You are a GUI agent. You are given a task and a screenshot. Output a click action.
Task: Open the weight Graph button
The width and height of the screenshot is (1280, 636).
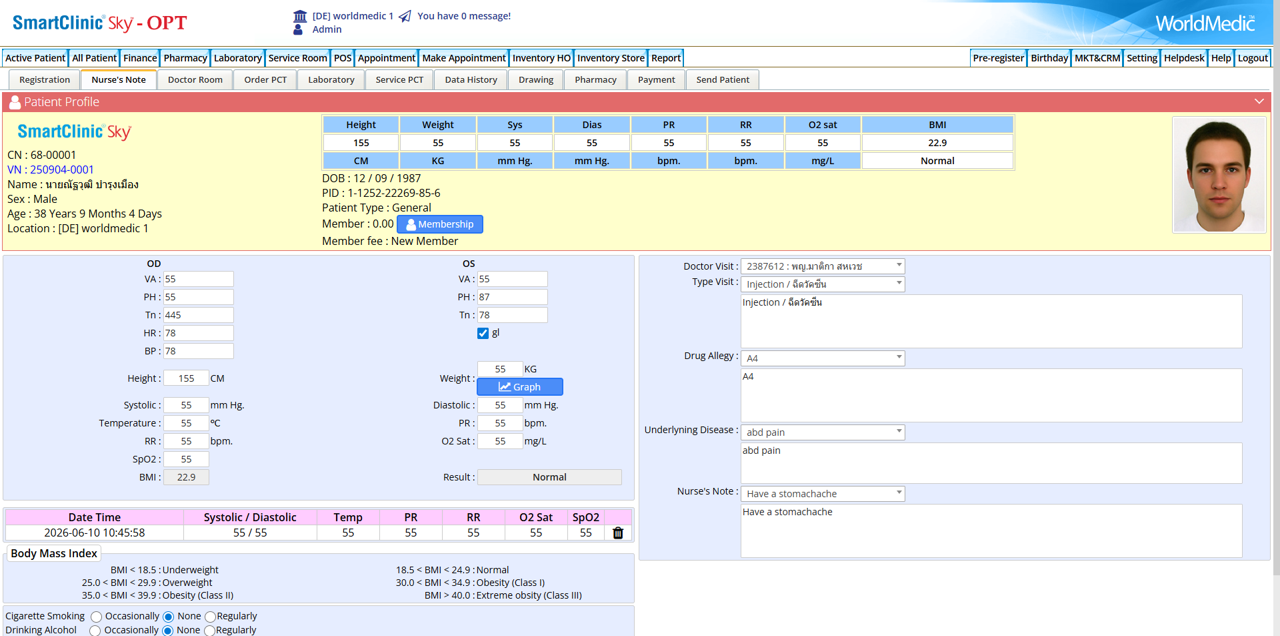[520, 387]
